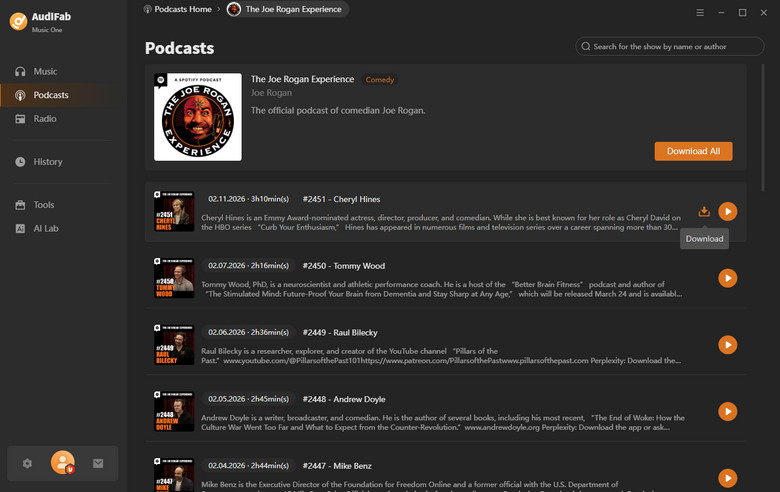Open the #2448 Andrew Doyle thumbnail
Screen dimensions: 780x492
[174, 411]
